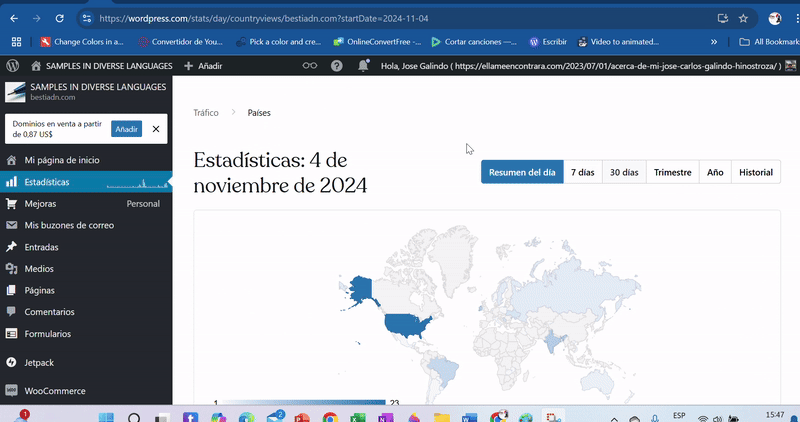
Task: Open the Añadir new content menu
Action: [x=203, y=65]
